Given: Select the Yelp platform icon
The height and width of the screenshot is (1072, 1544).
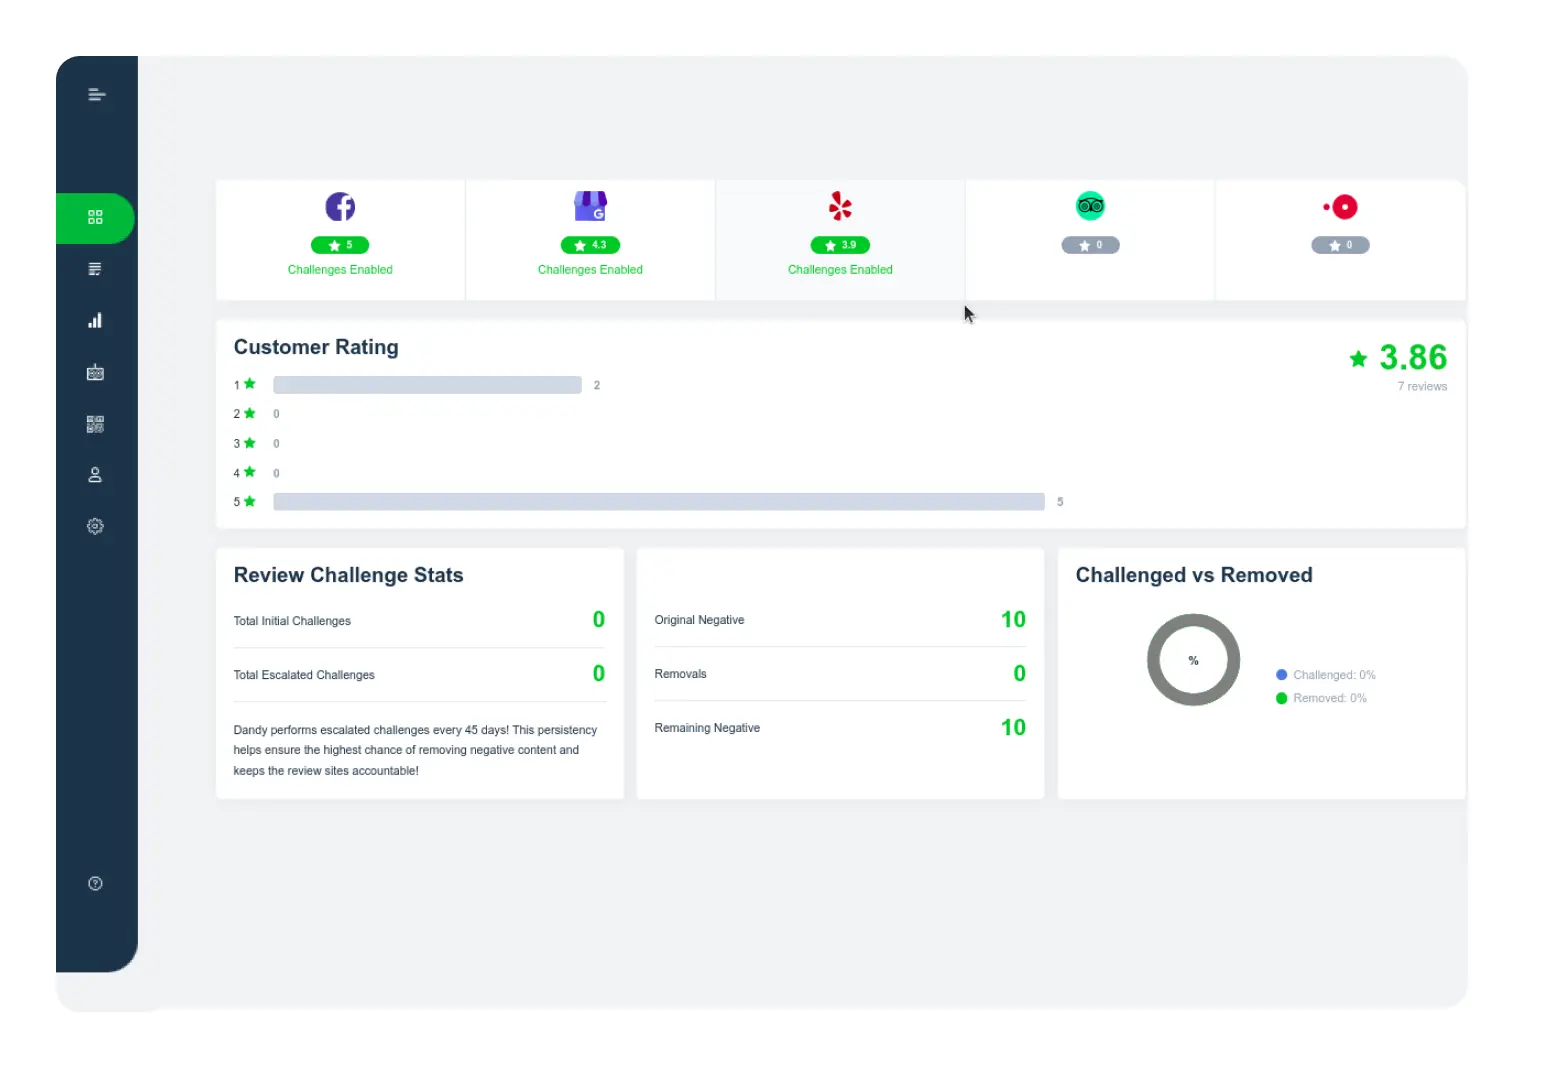Looking at the screenshot, I should pyautogui.click(x=840, y=207).
